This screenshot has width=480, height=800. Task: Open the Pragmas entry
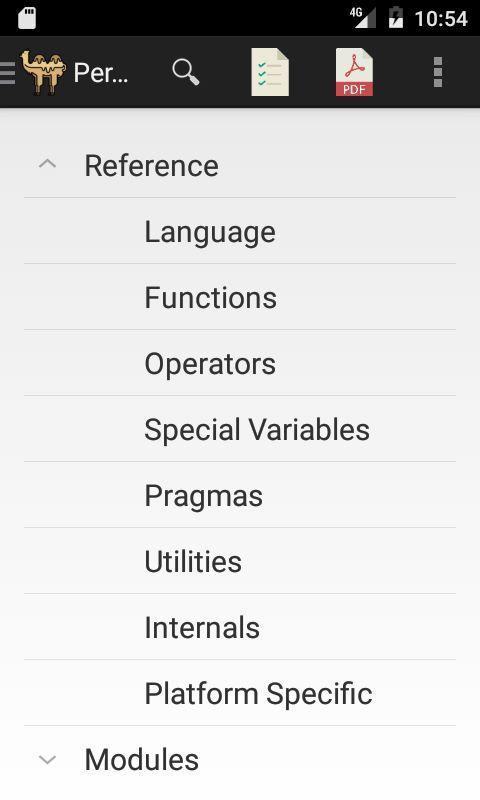[240, 495]
